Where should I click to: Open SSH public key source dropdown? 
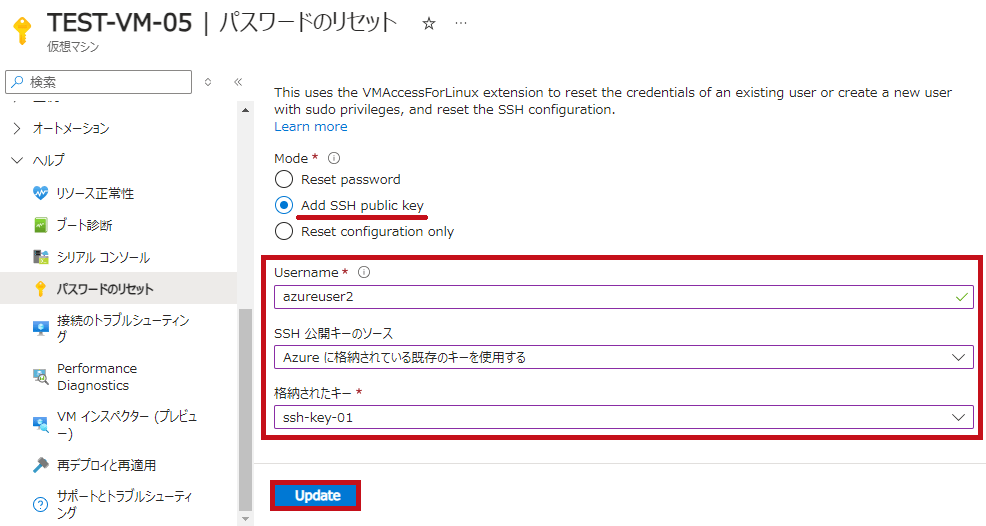622,357
